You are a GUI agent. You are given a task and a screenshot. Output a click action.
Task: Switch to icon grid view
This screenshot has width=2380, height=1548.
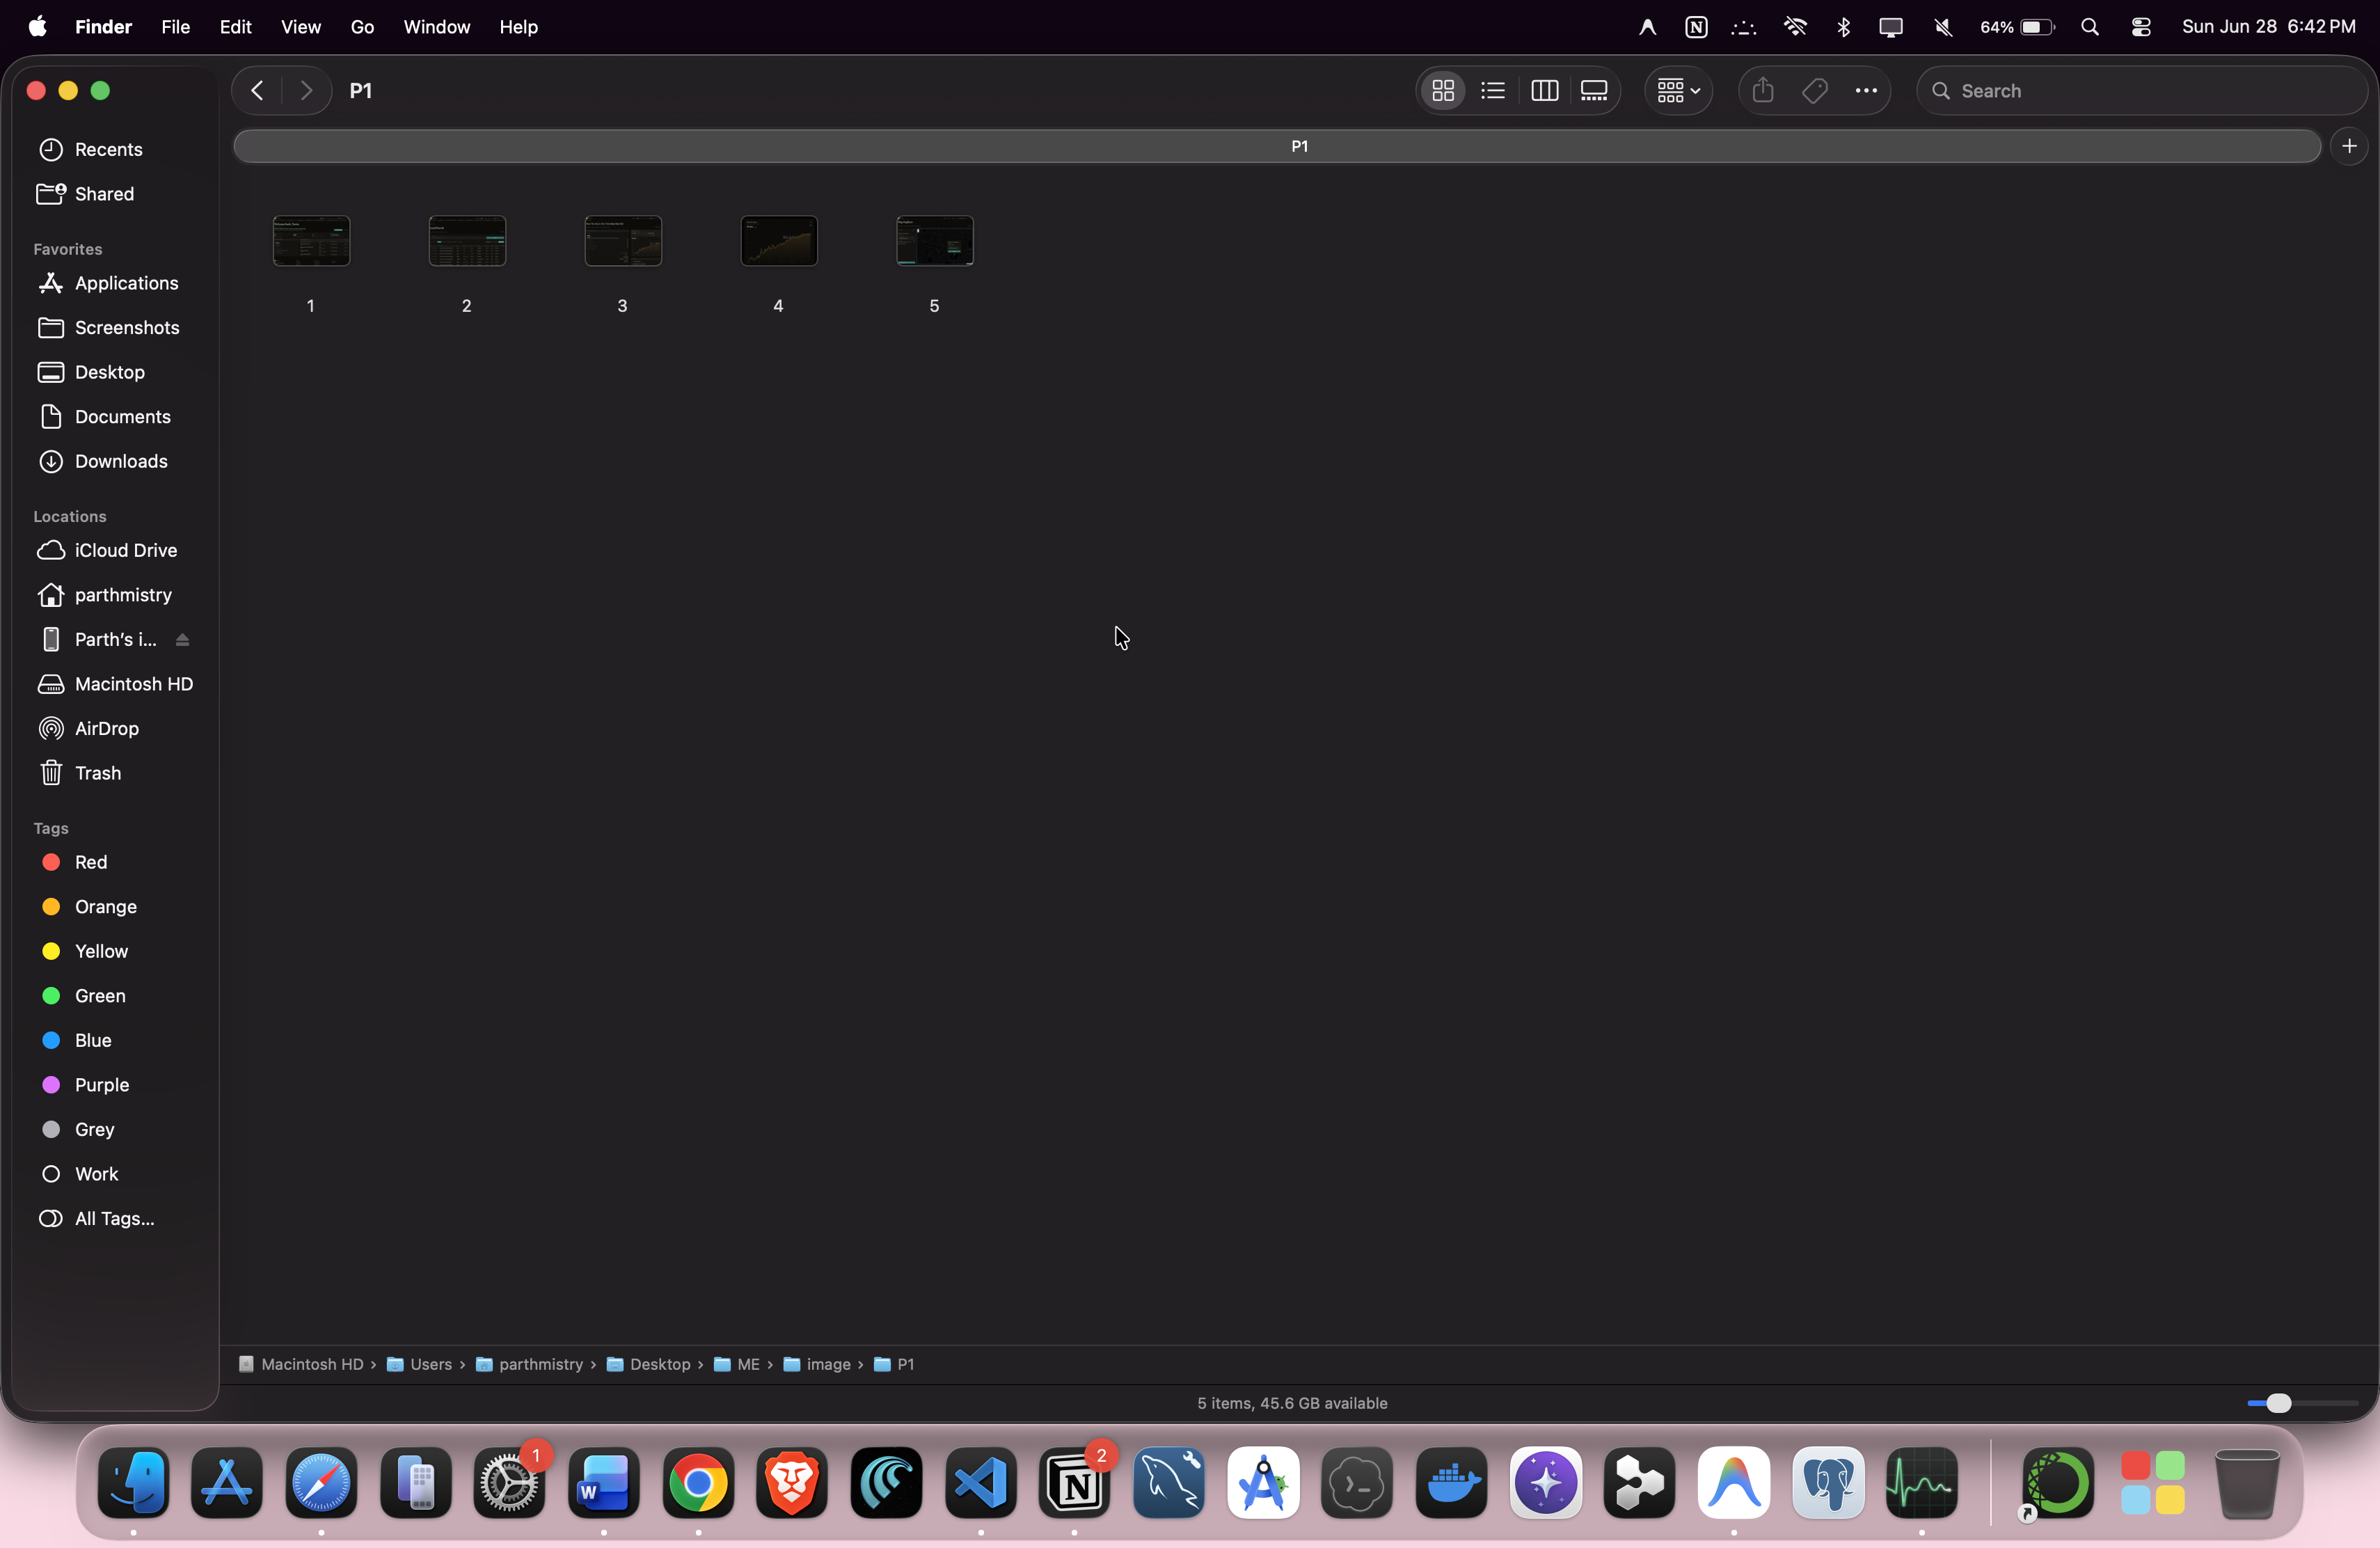[x=1442, y=91]
